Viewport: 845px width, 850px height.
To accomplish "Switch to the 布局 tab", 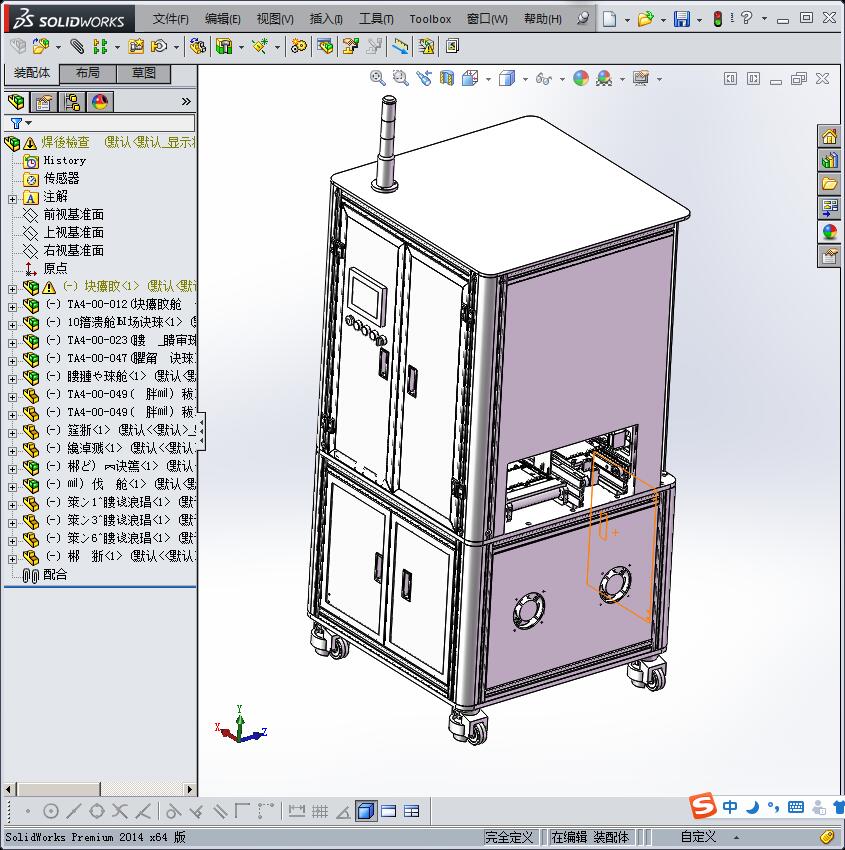I will coord(88,73).
